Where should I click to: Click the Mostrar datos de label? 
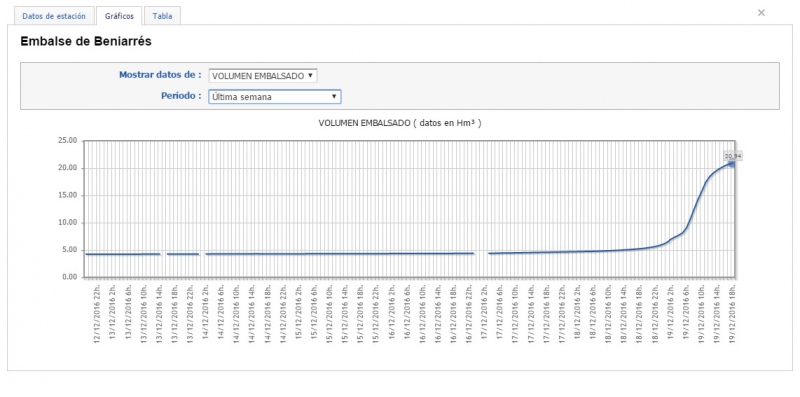click(160, 75)
